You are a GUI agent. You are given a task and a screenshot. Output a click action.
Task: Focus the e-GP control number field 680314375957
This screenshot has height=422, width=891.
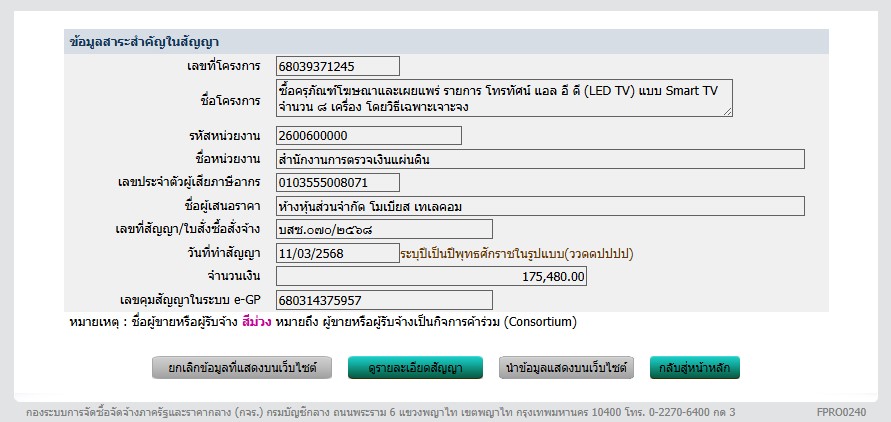click(384, 300)
